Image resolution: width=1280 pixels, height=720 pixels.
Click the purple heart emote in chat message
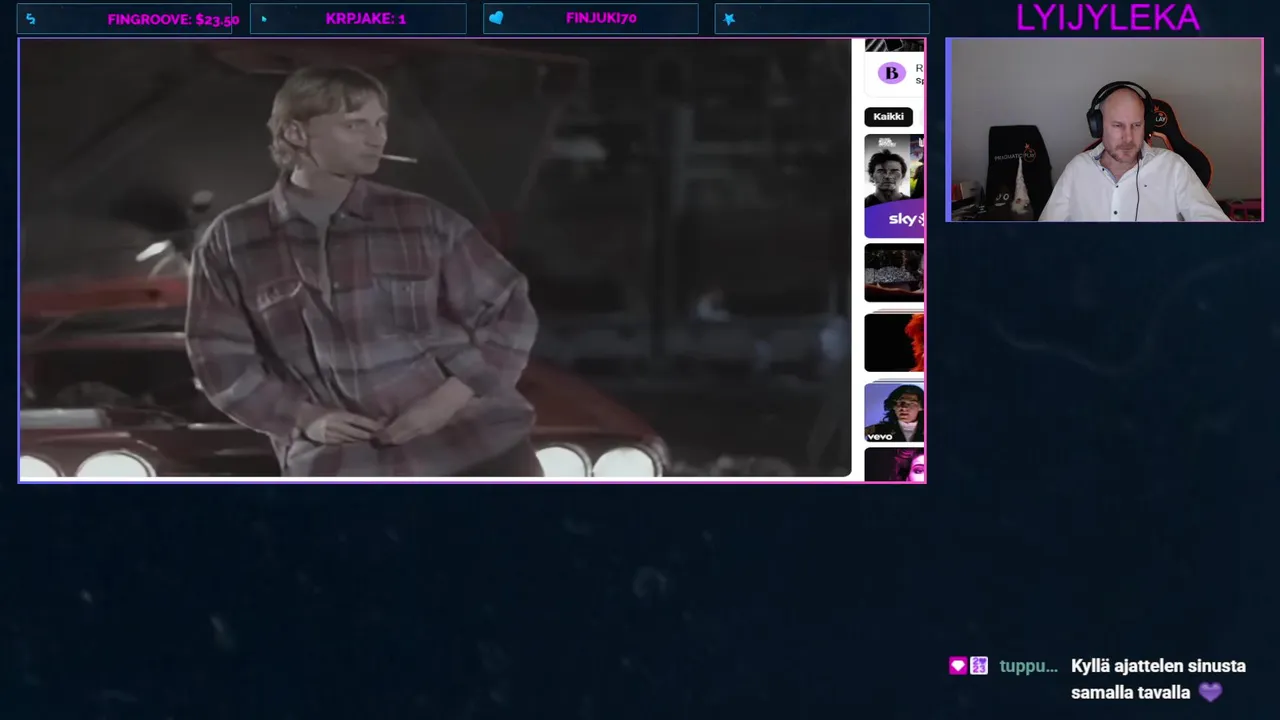(x=1210, y=692)
